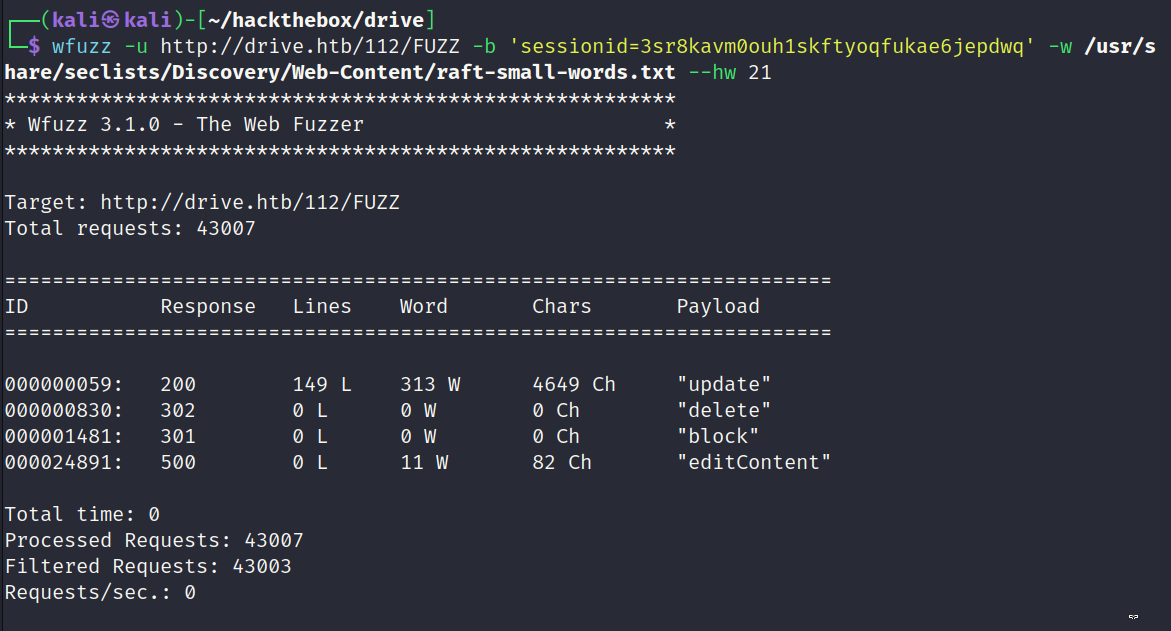Click the "update" payload result
This screenshot has height=631, width=1171.
click(724, 385)
